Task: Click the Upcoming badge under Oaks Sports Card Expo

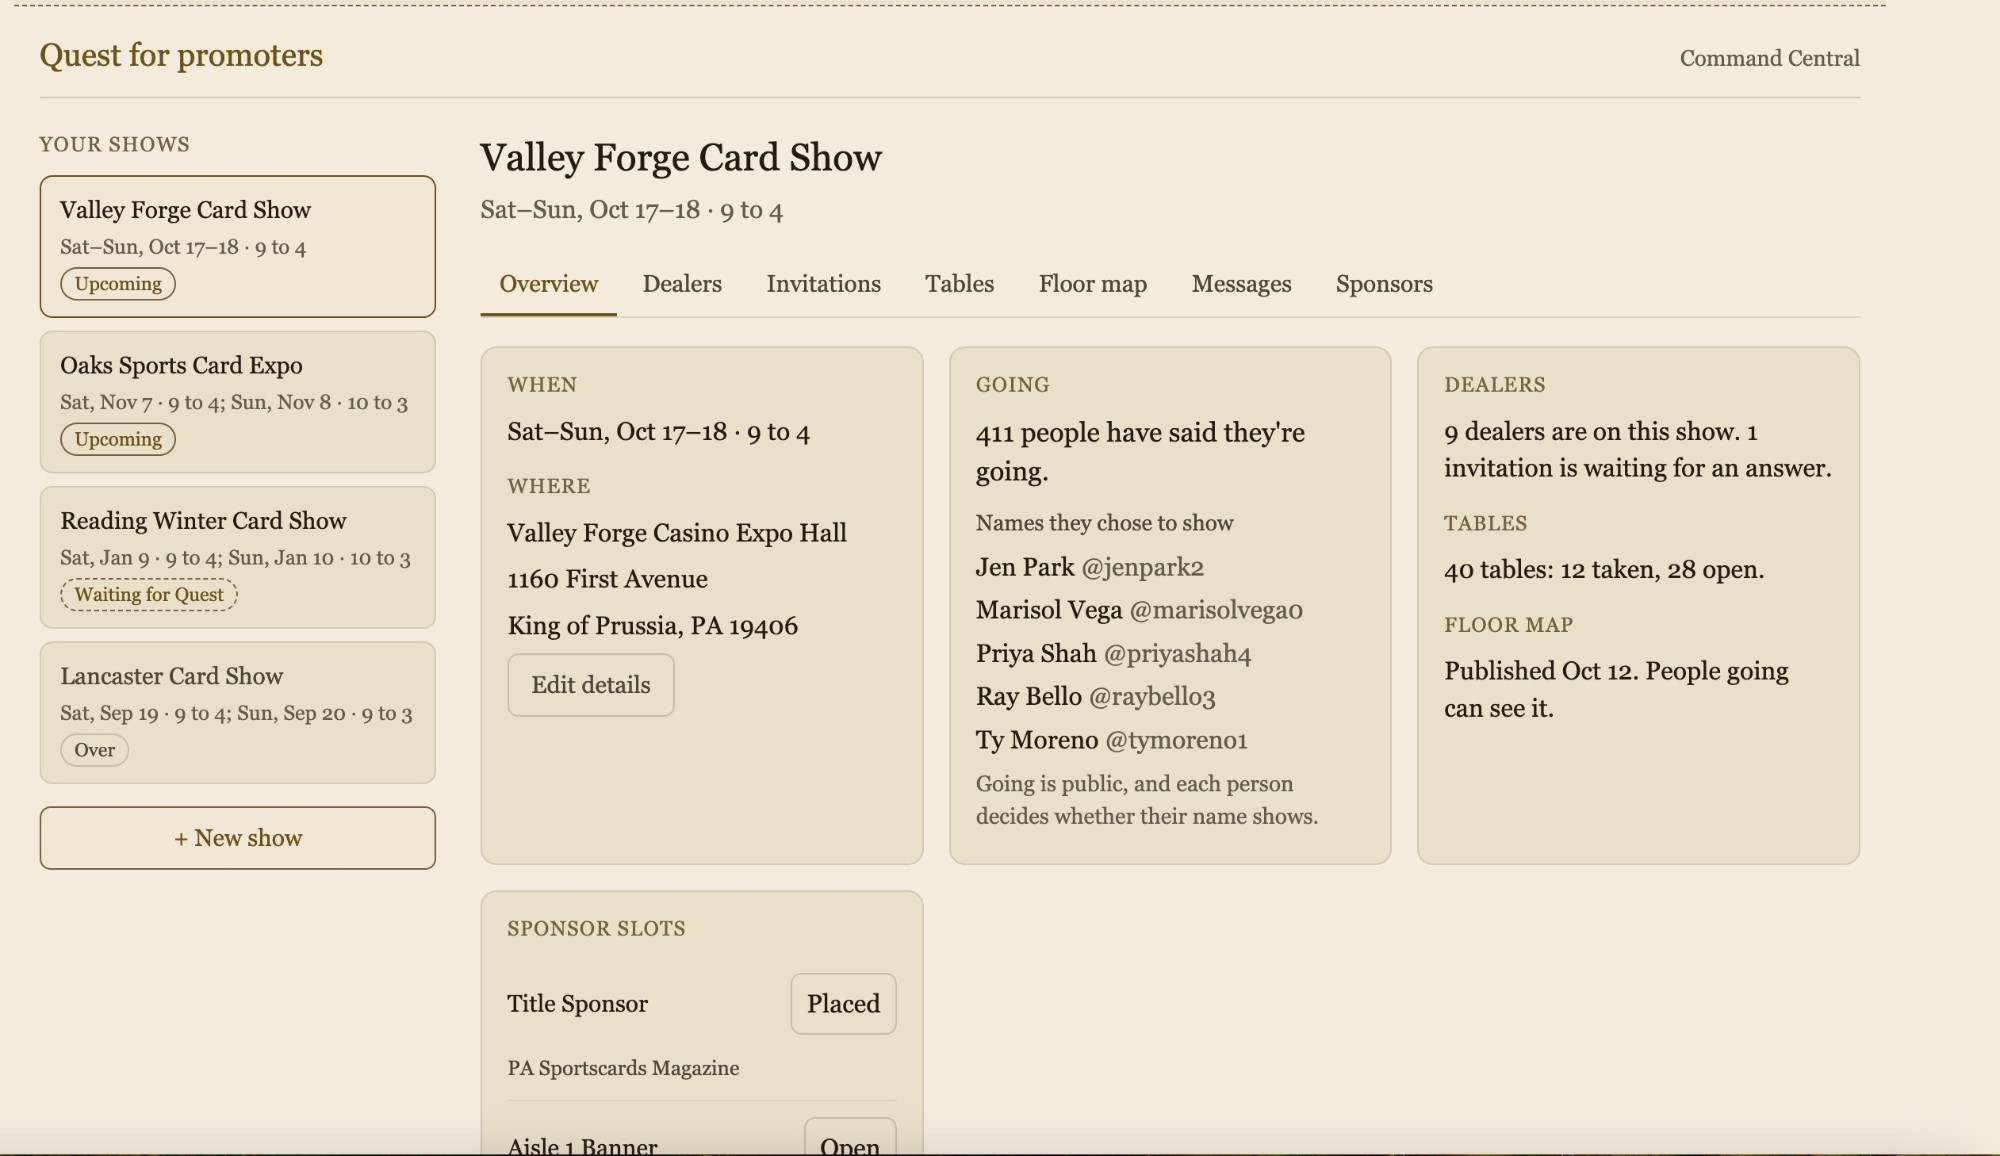Action: click(x=118, y=439)
